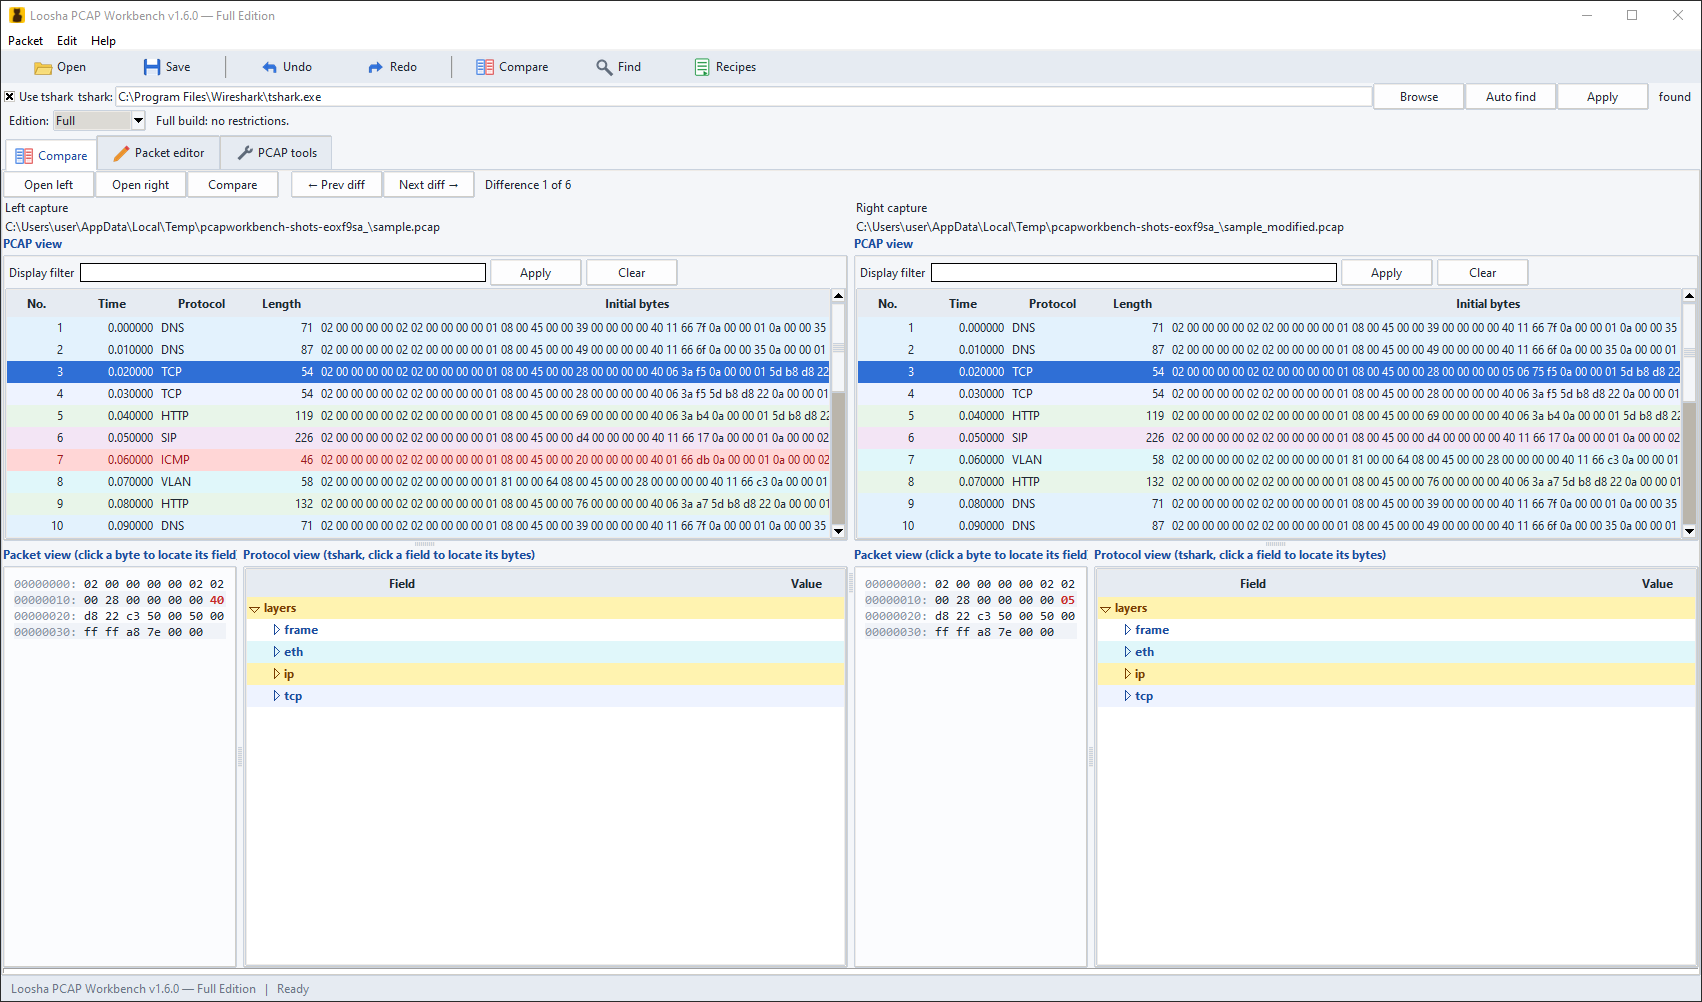Open the Packet menu
Image resolution: width=1702 pixels, height=1002 pixels.
[x=26, y=41]
